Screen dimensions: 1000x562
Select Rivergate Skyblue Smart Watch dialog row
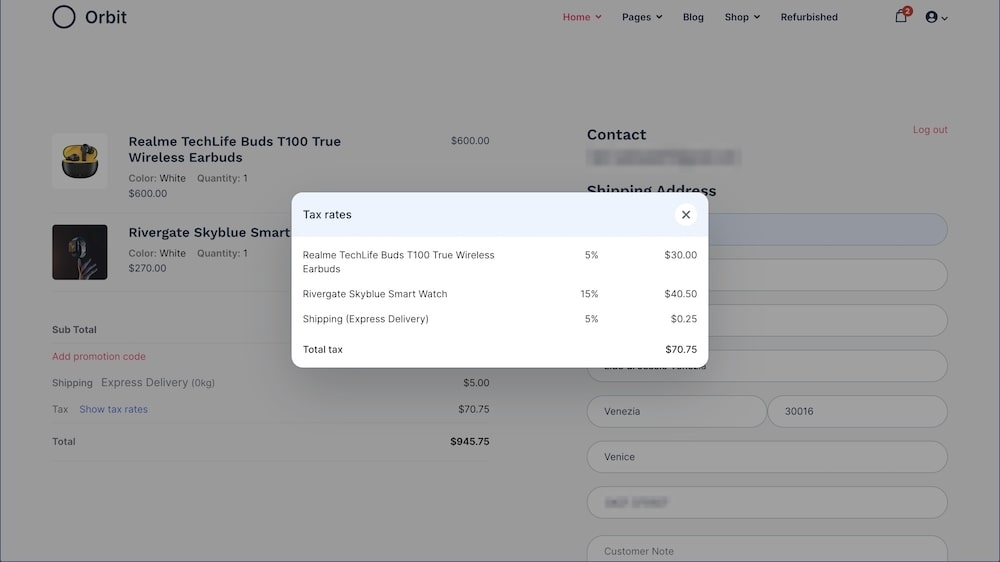click(375, 294)
